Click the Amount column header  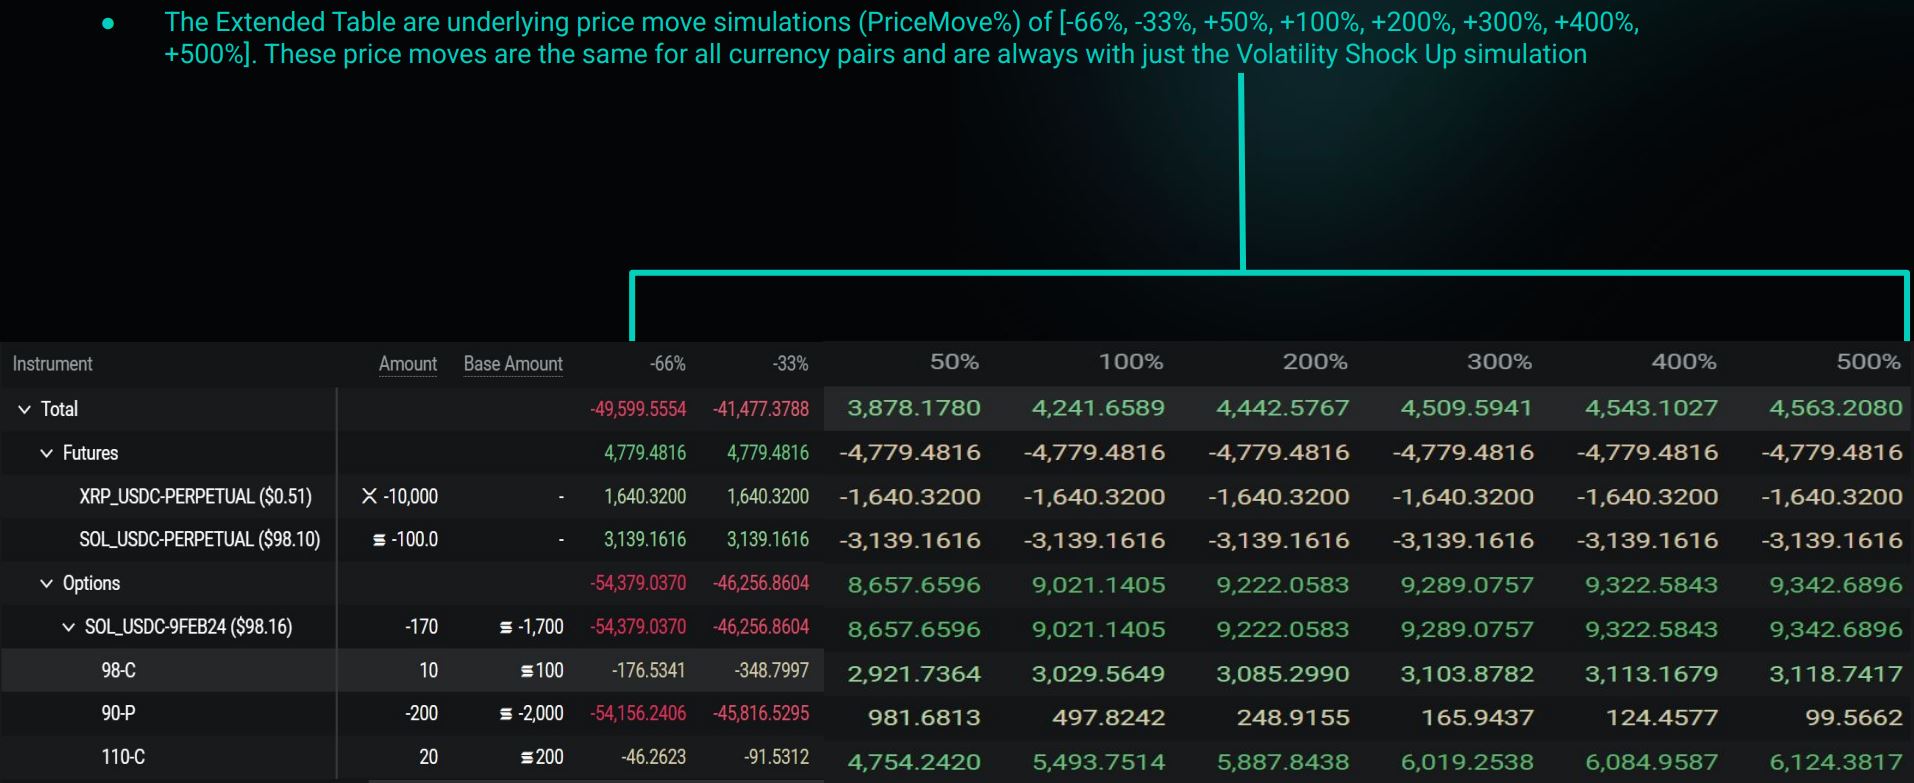coord(407,363)
